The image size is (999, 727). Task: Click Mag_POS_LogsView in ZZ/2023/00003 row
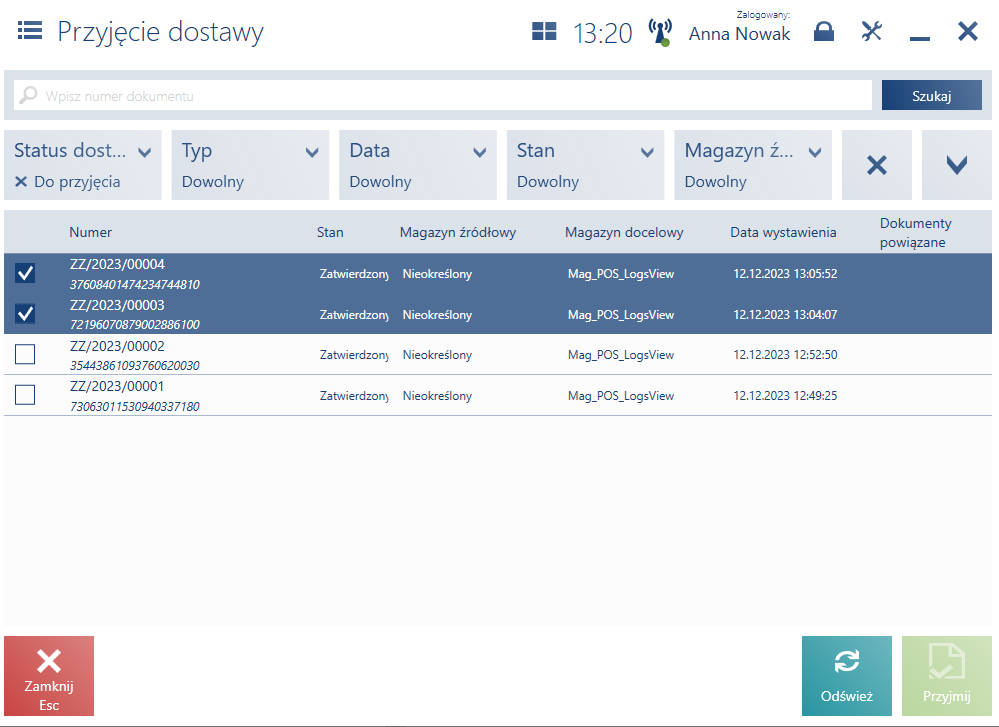click(621, 315)
